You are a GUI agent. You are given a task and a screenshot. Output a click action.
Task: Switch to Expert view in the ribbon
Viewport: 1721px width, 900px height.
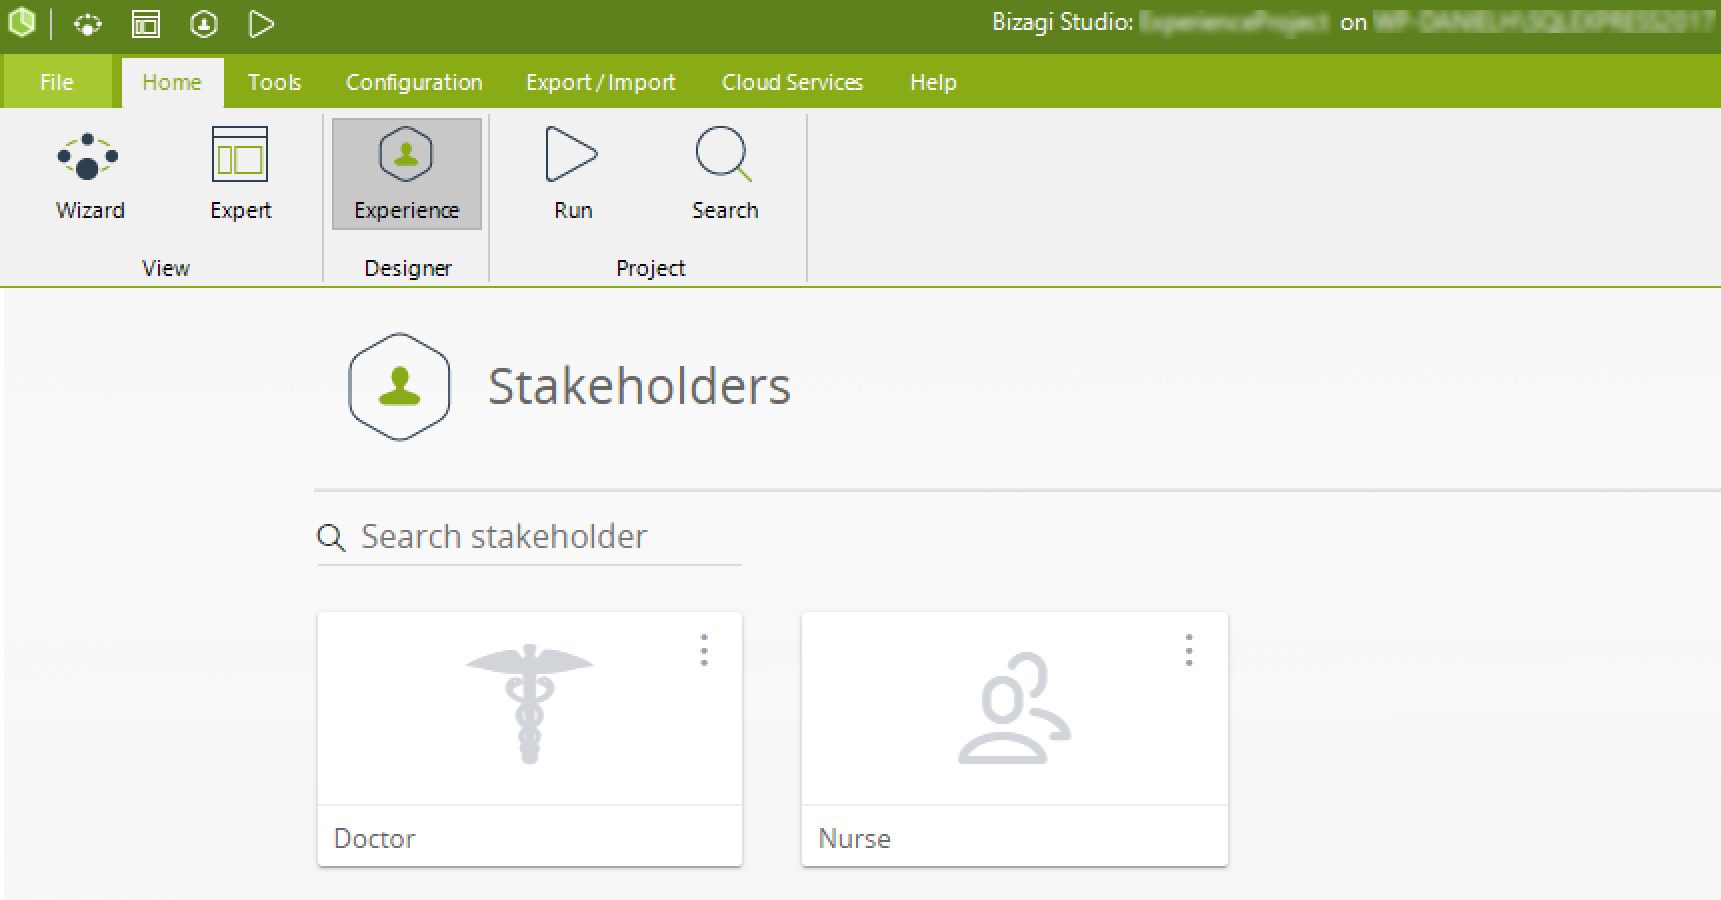[x=240, y=175]
